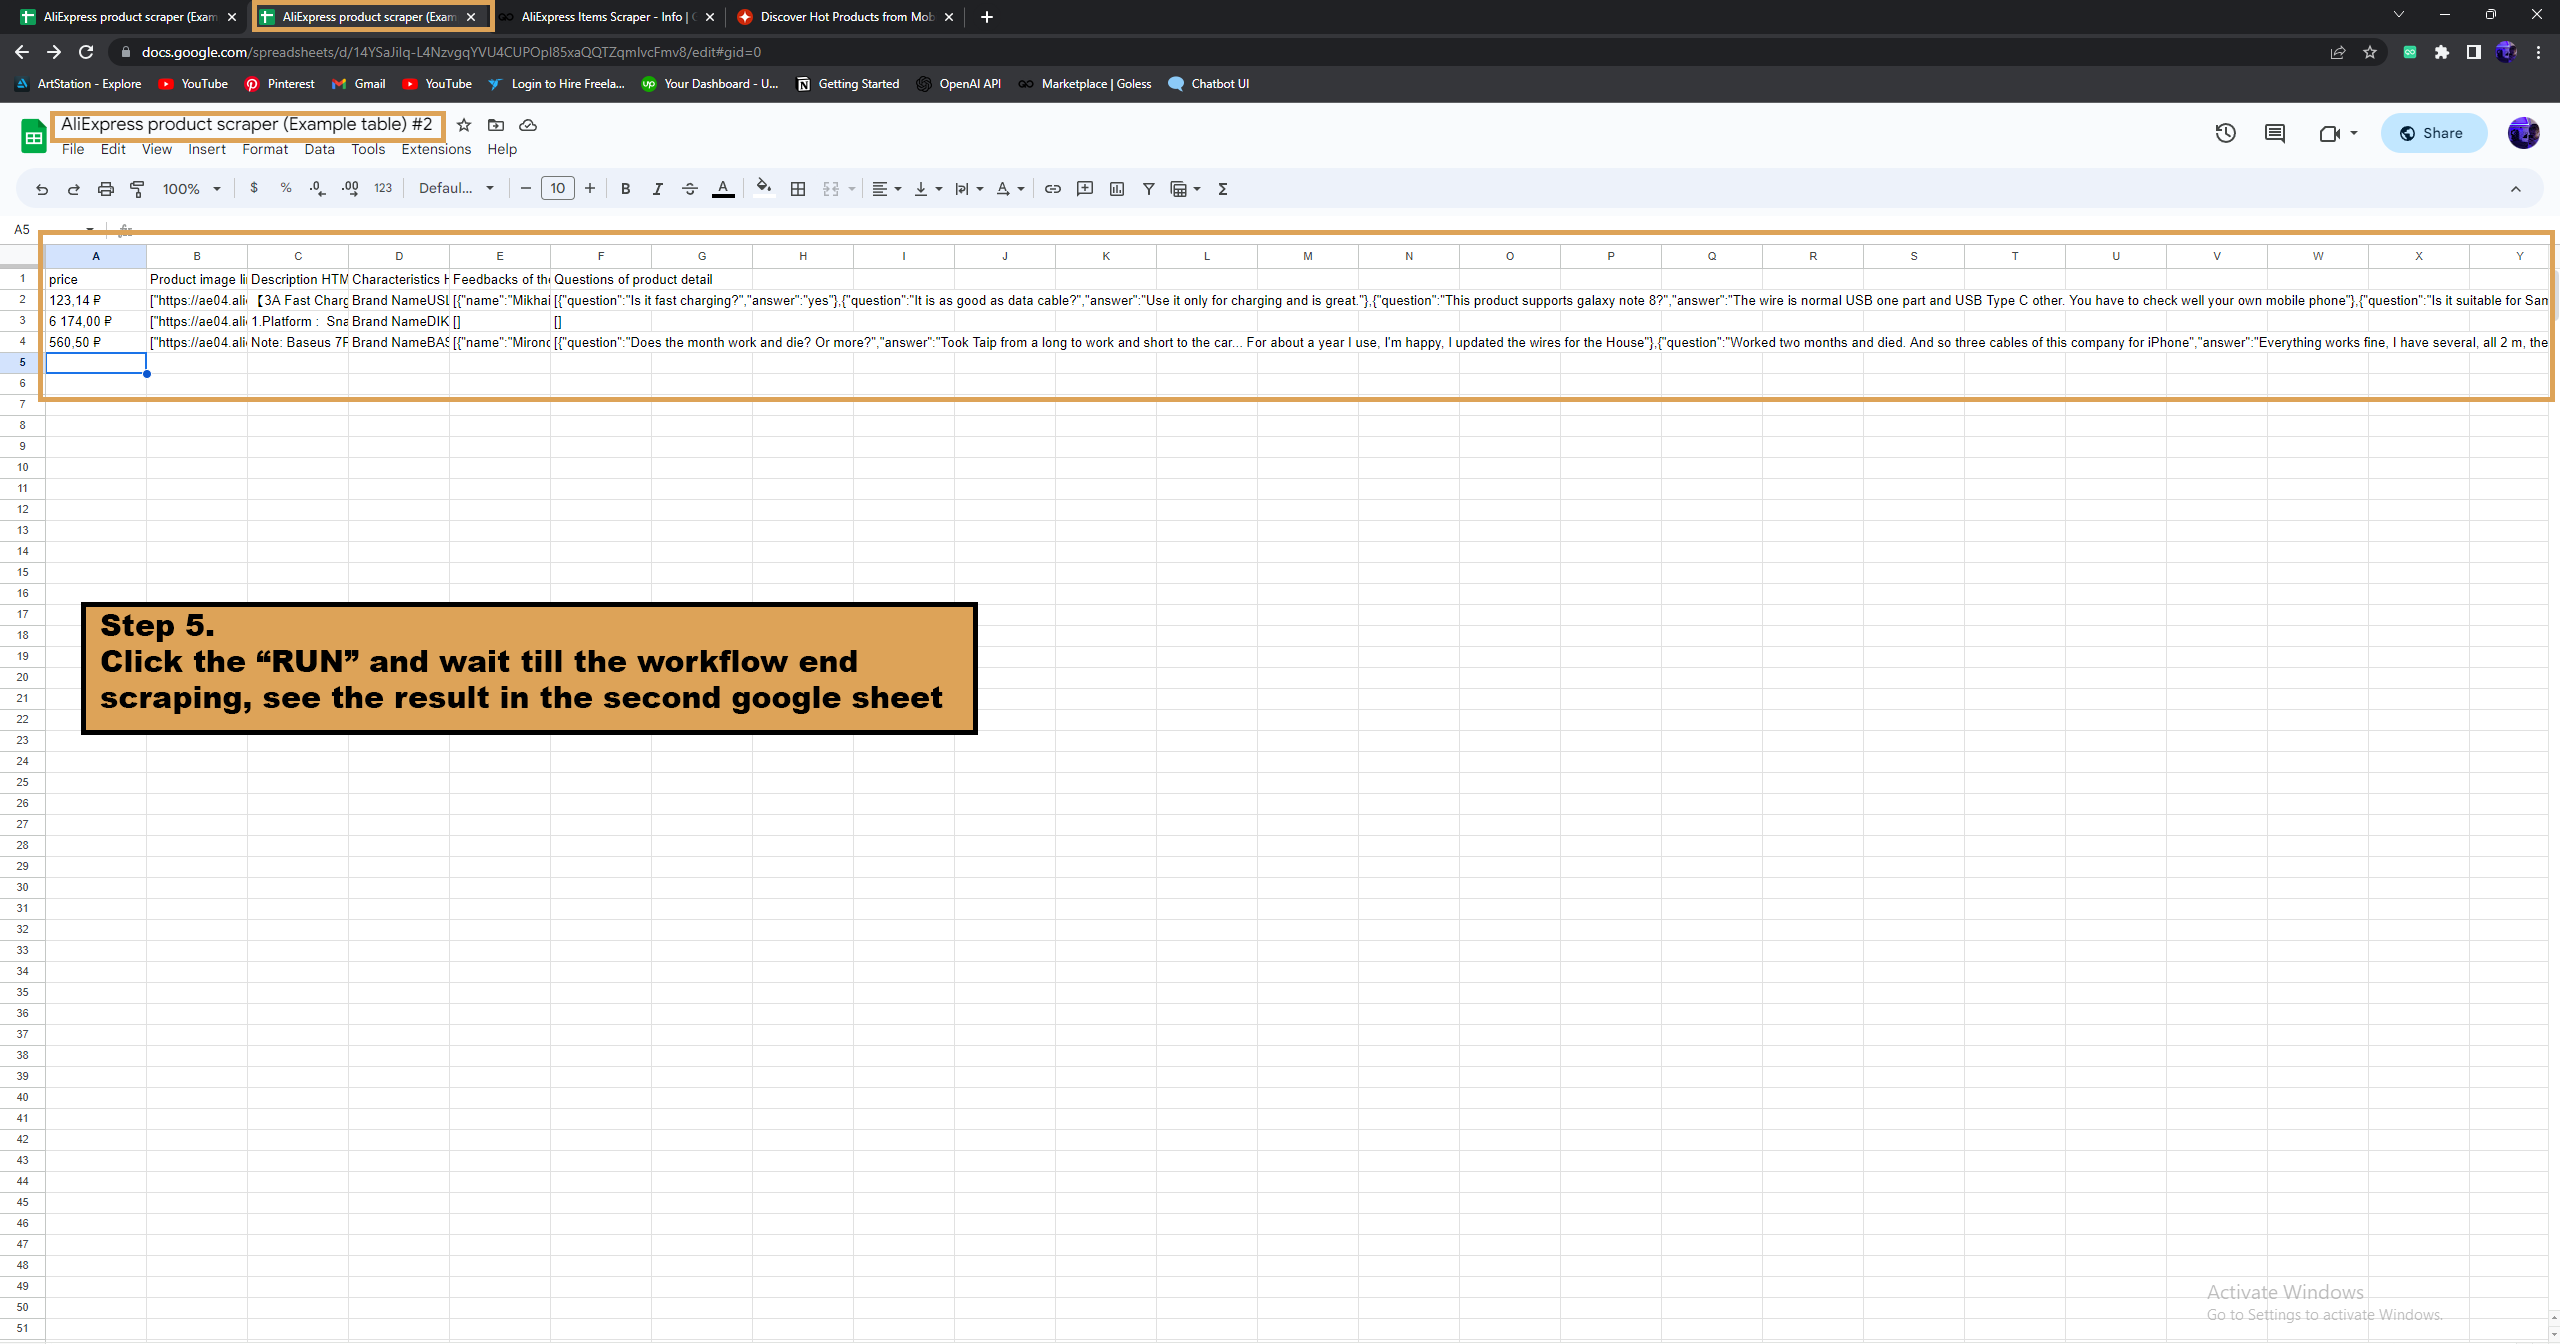Open the filter views dropdown

[x=1185, y=189]
